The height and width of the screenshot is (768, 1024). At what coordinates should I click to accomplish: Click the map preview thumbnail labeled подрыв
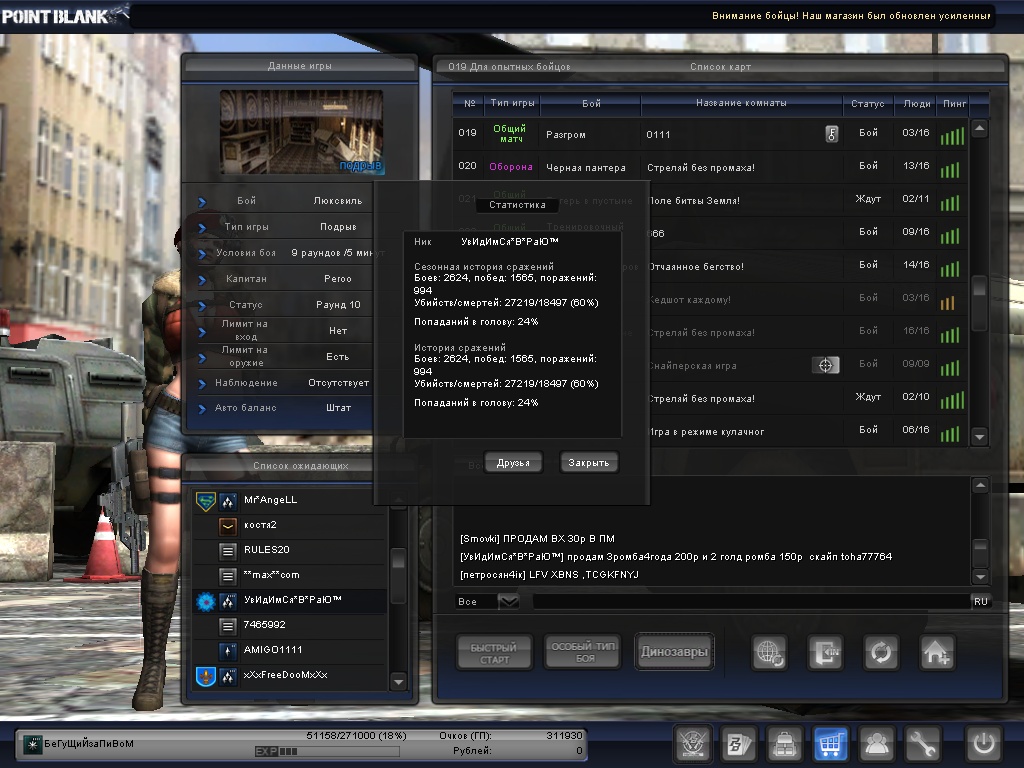tap(301, 133)
